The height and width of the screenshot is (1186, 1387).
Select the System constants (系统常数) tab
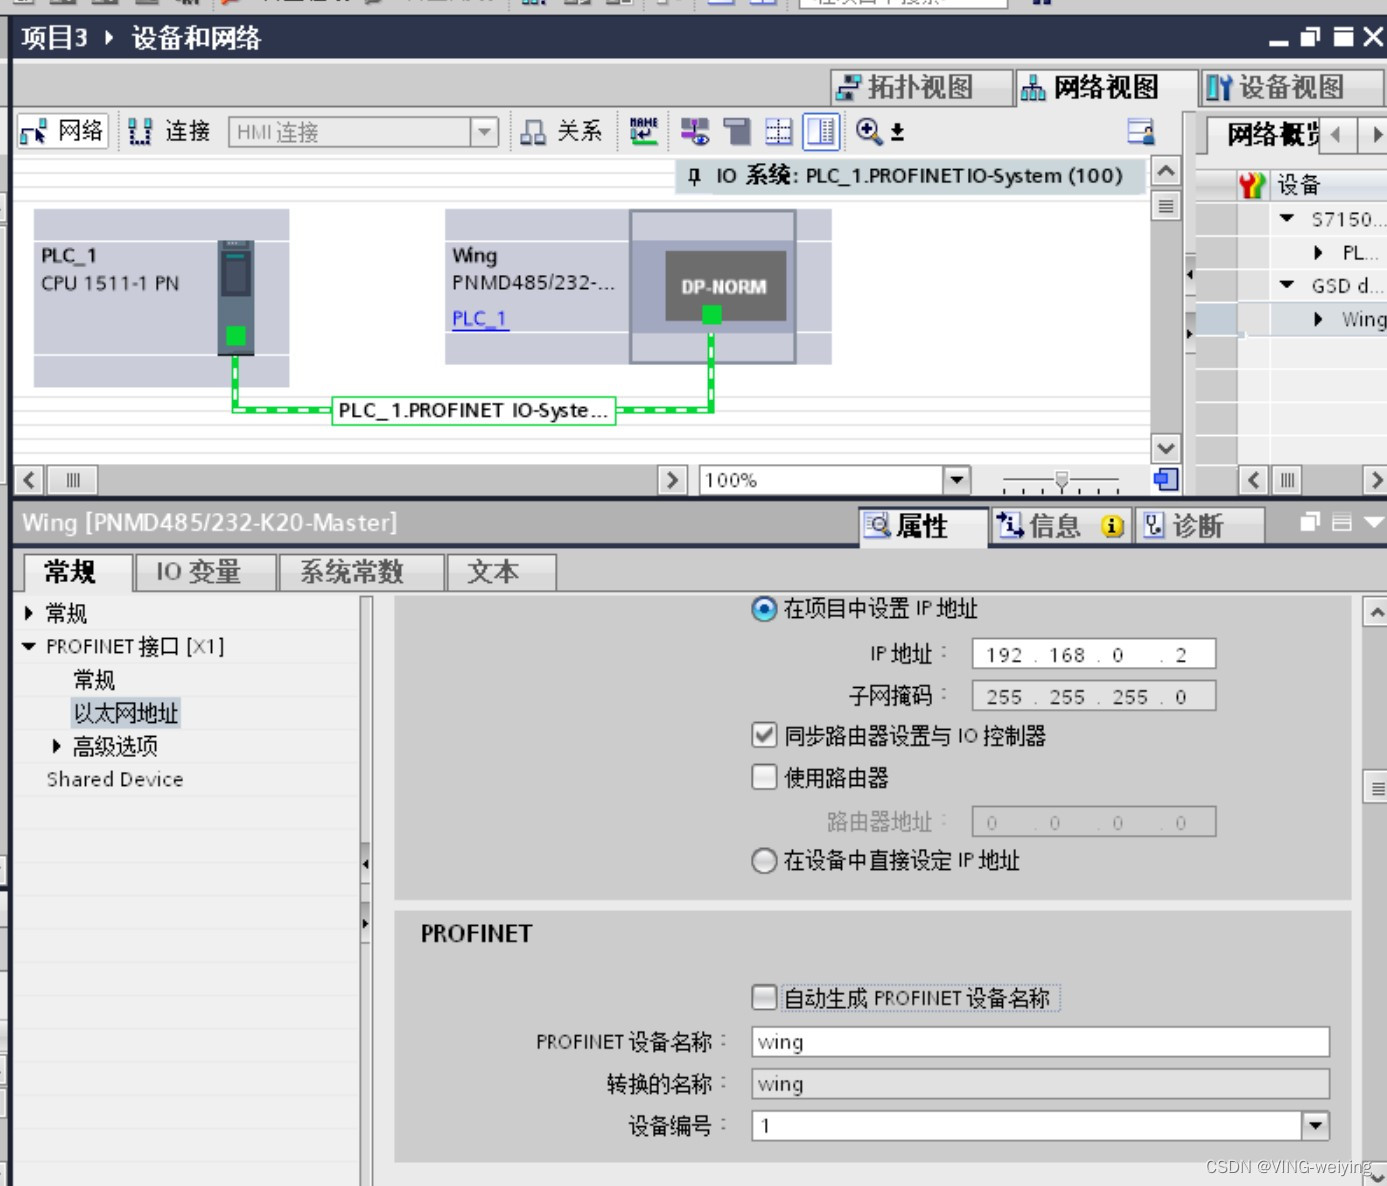361,572
